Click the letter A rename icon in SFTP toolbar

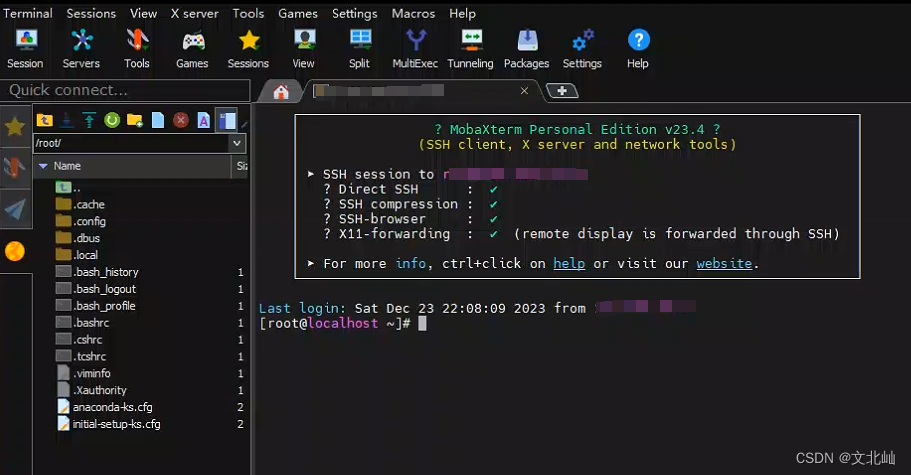[x=203, y=120]
